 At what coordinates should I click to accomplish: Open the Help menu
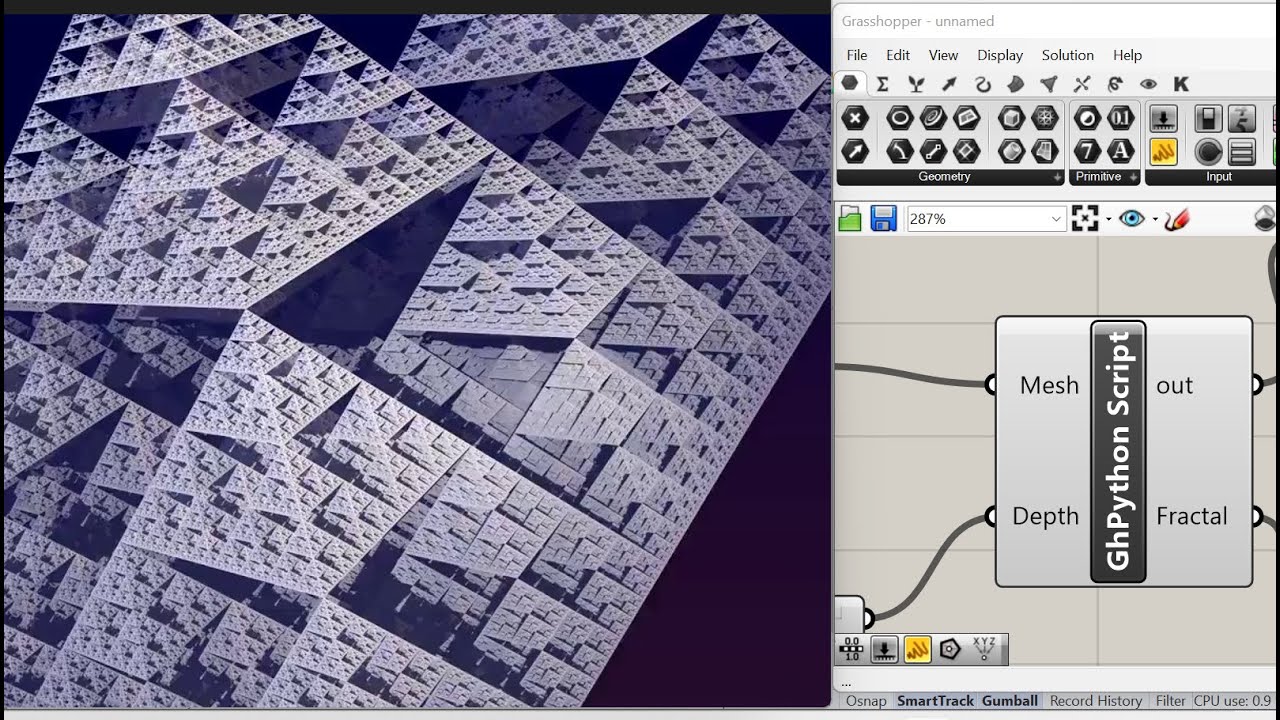tap(1127, 55)
